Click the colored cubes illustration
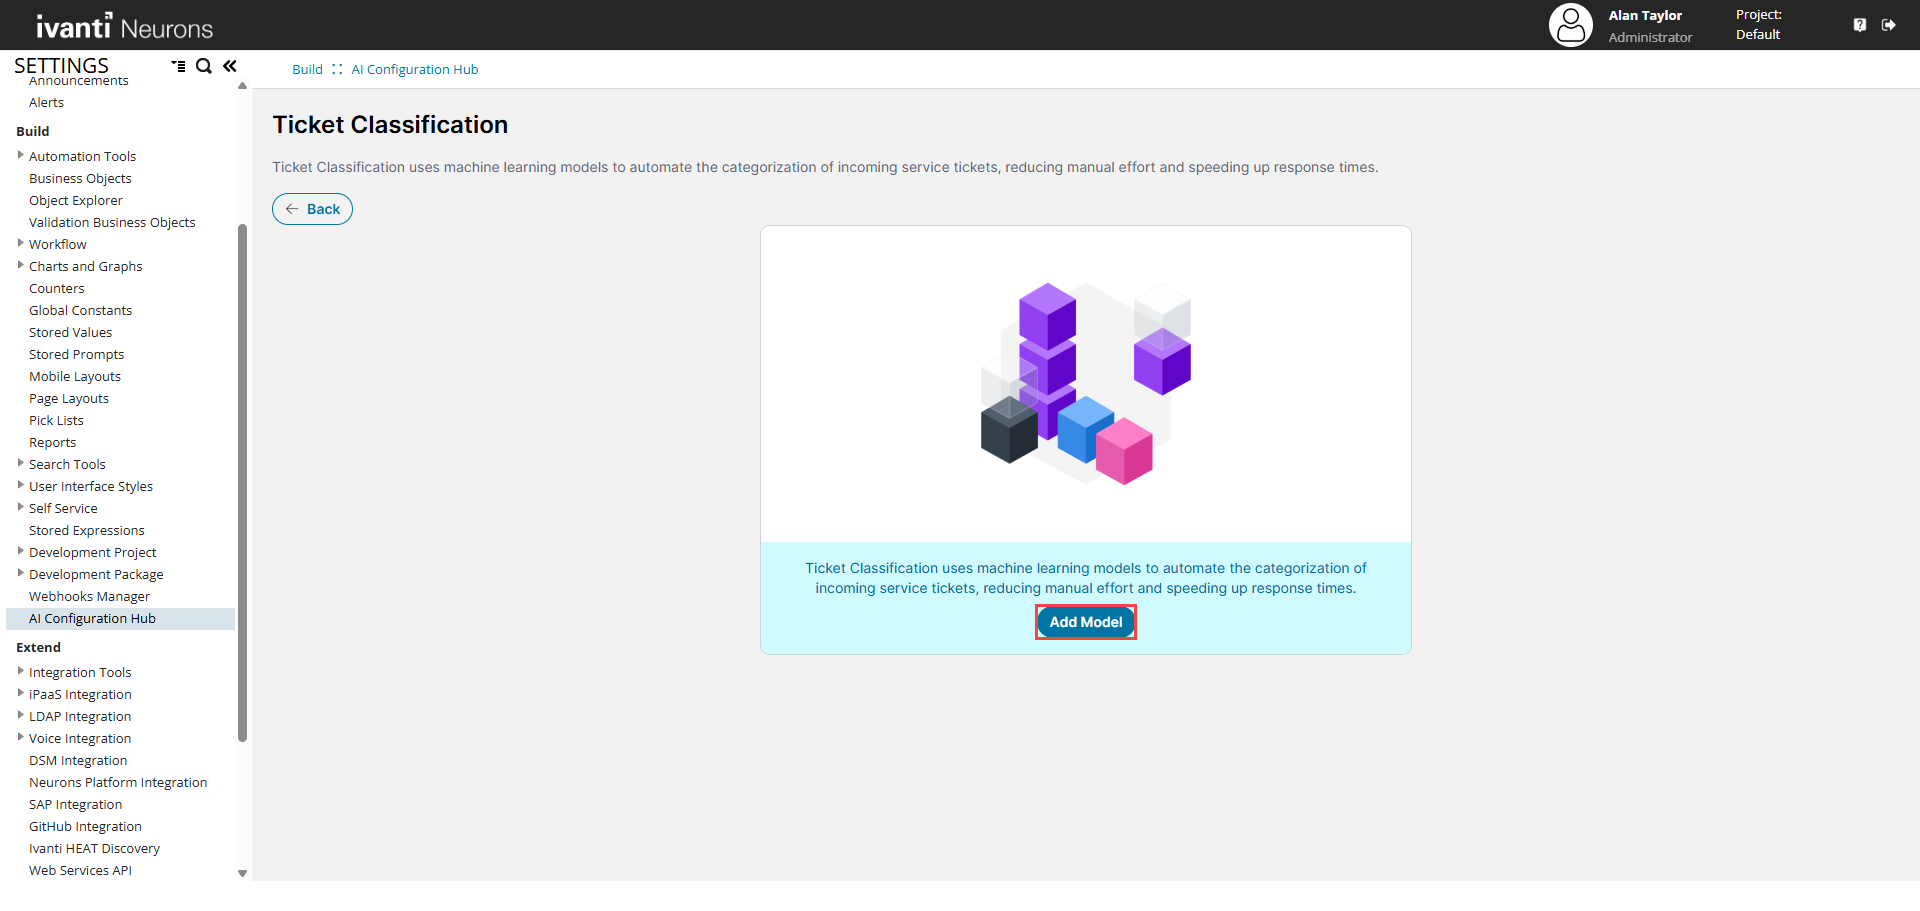1920x911 pixels. (x=1086, y=384)
